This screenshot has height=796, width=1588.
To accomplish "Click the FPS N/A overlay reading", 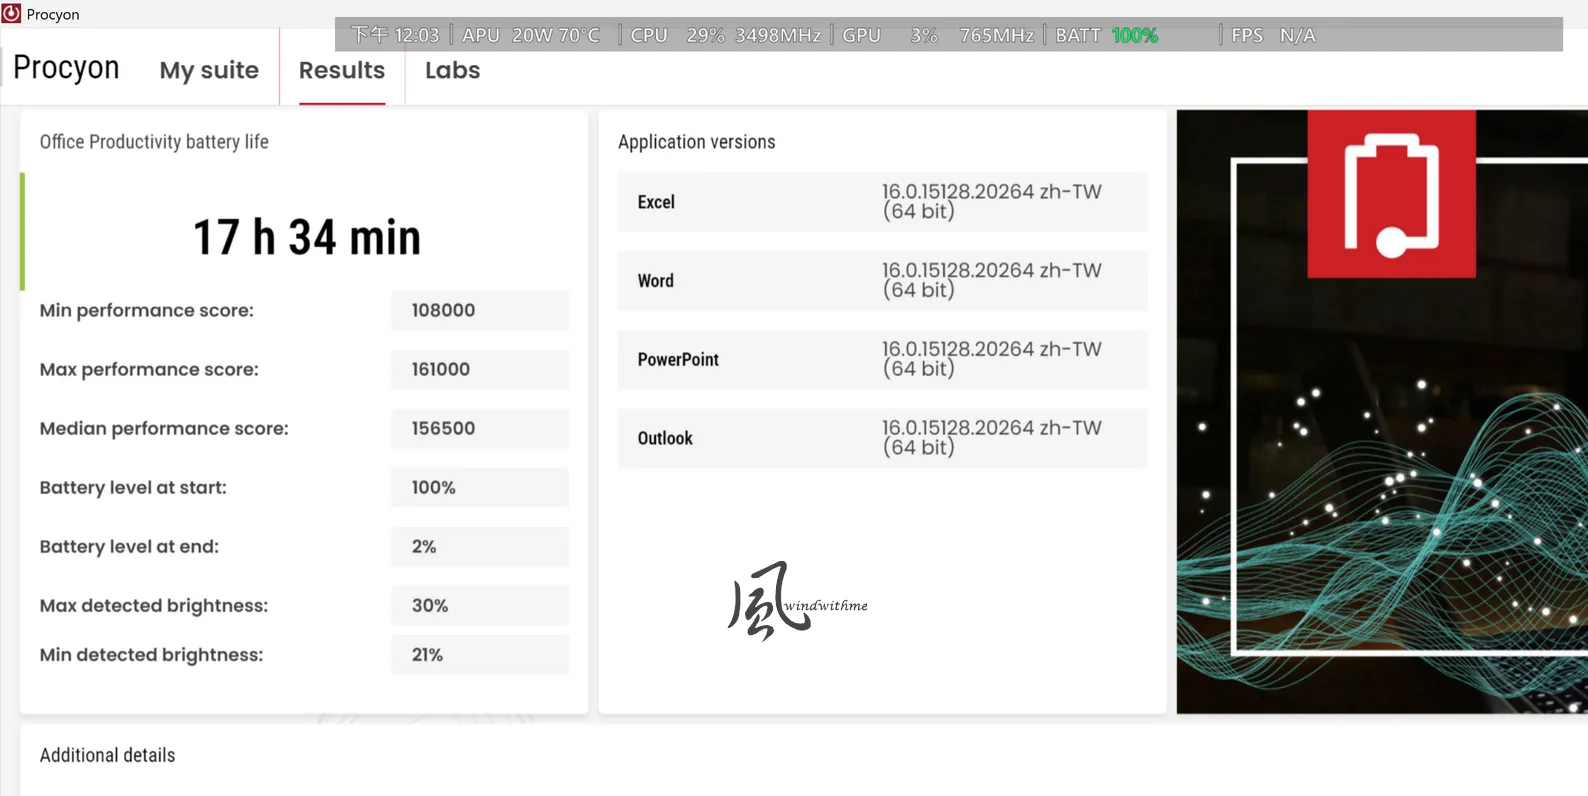I will 1273,35.
